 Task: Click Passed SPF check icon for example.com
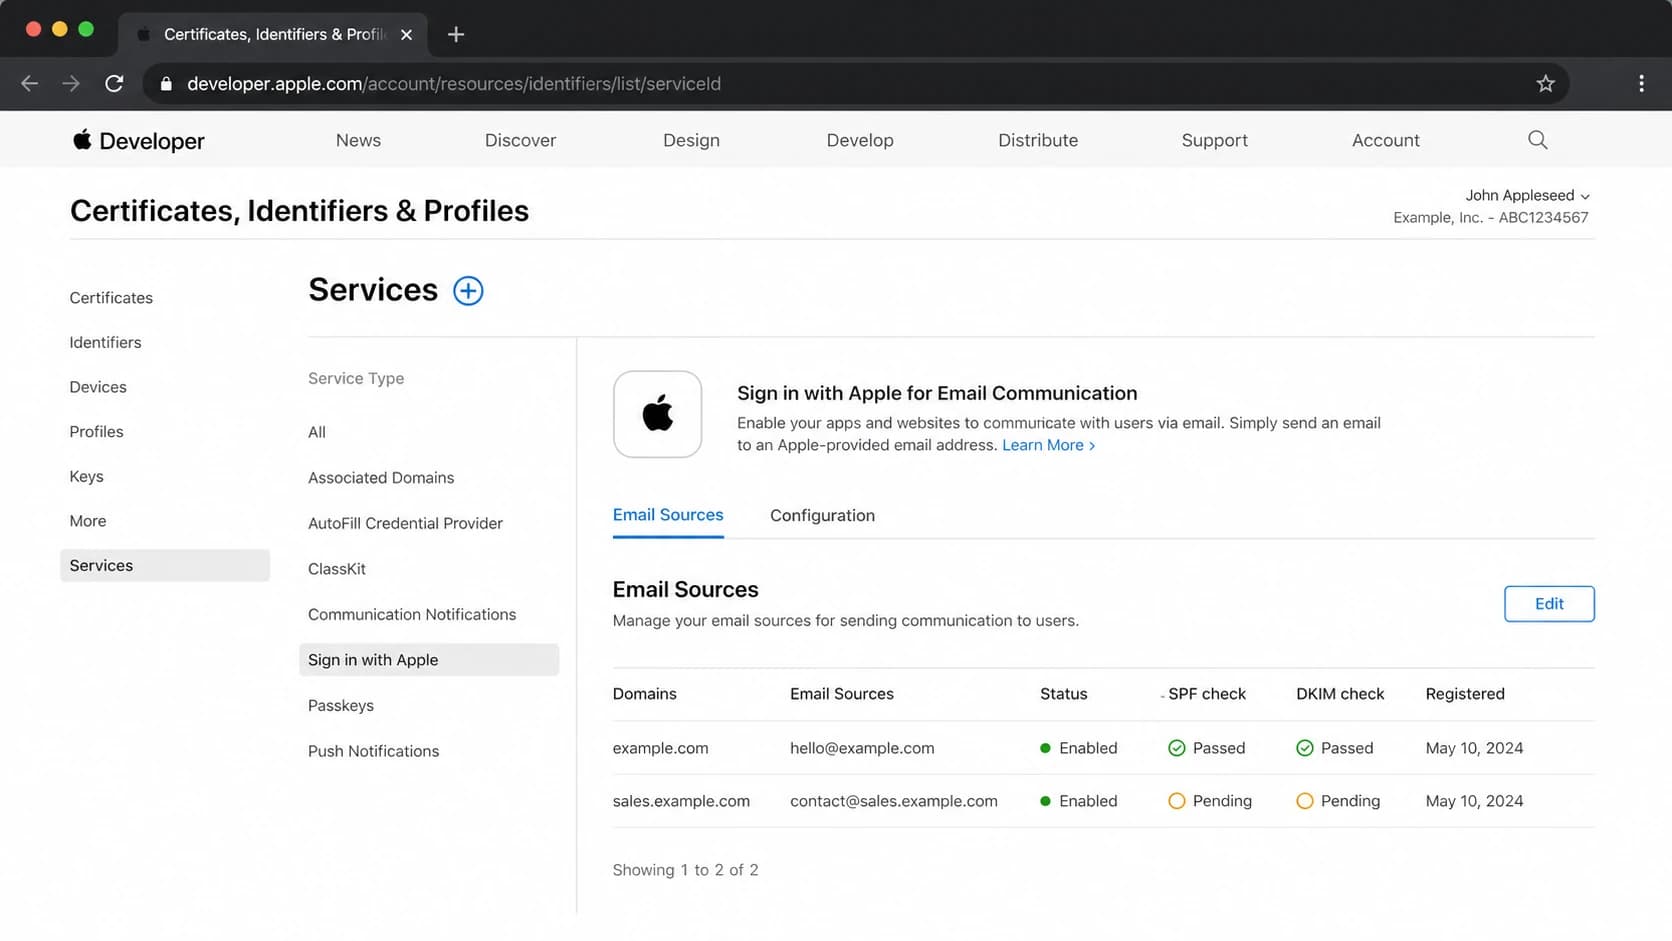[x=1177, y=748]
